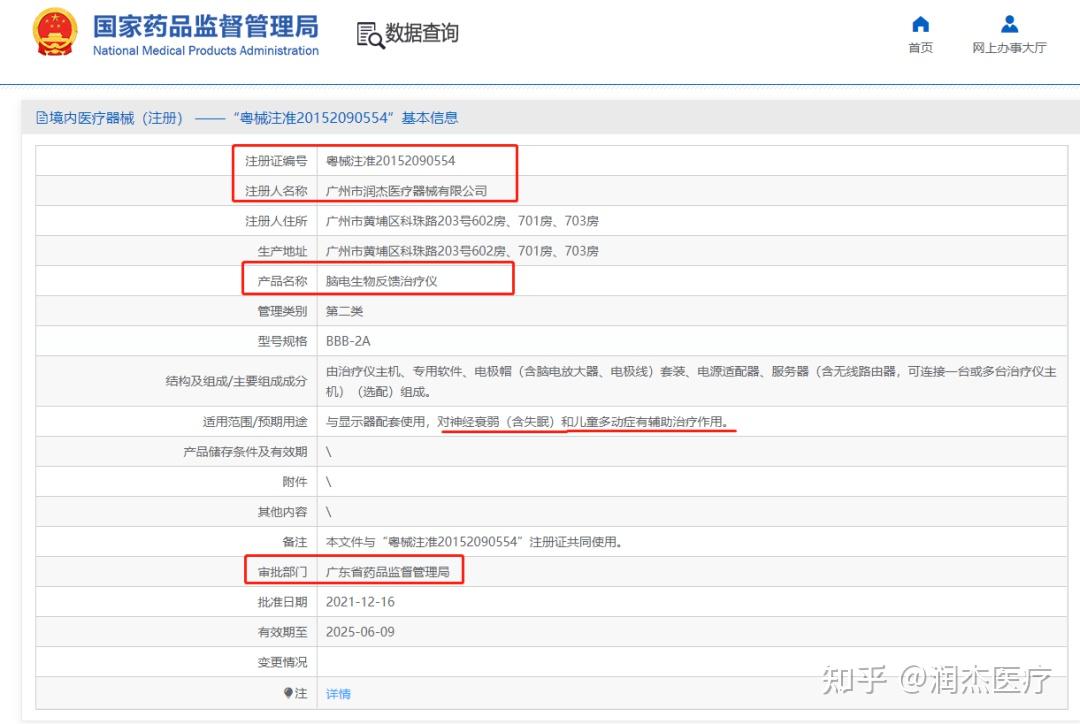Click the 知乎@润杰医疗 watermark
The image size is (1080, 724).
(x=937, y=680)
